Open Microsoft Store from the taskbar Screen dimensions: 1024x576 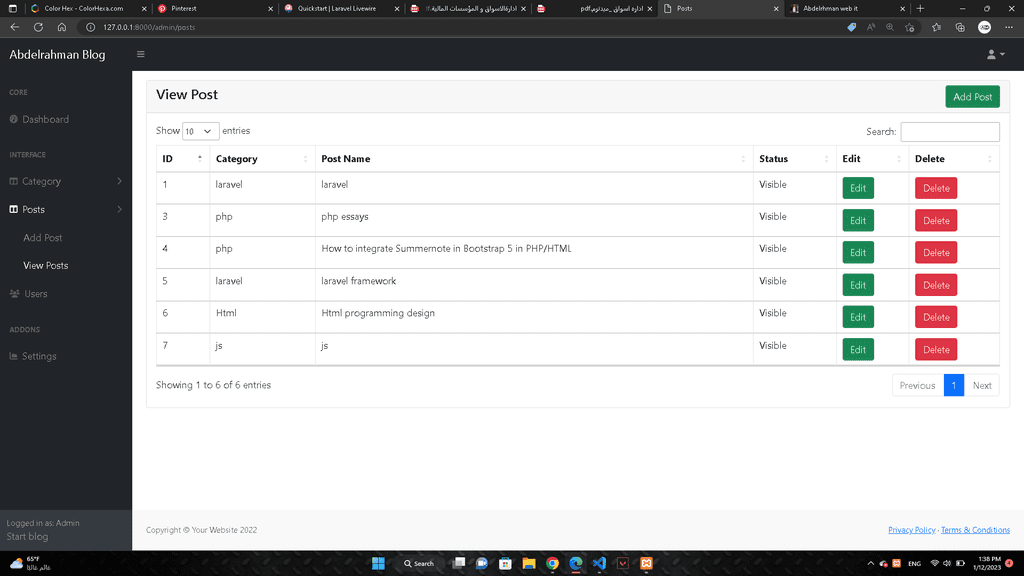coord(505,564)
